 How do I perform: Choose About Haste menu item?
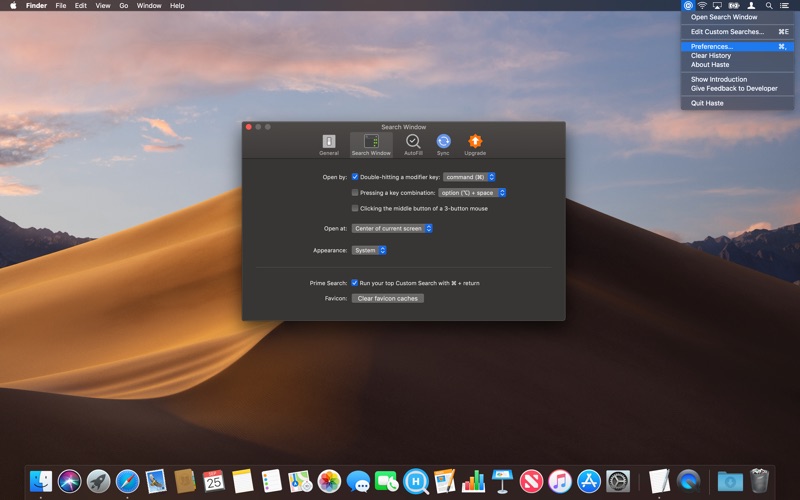tap(737, 65)
